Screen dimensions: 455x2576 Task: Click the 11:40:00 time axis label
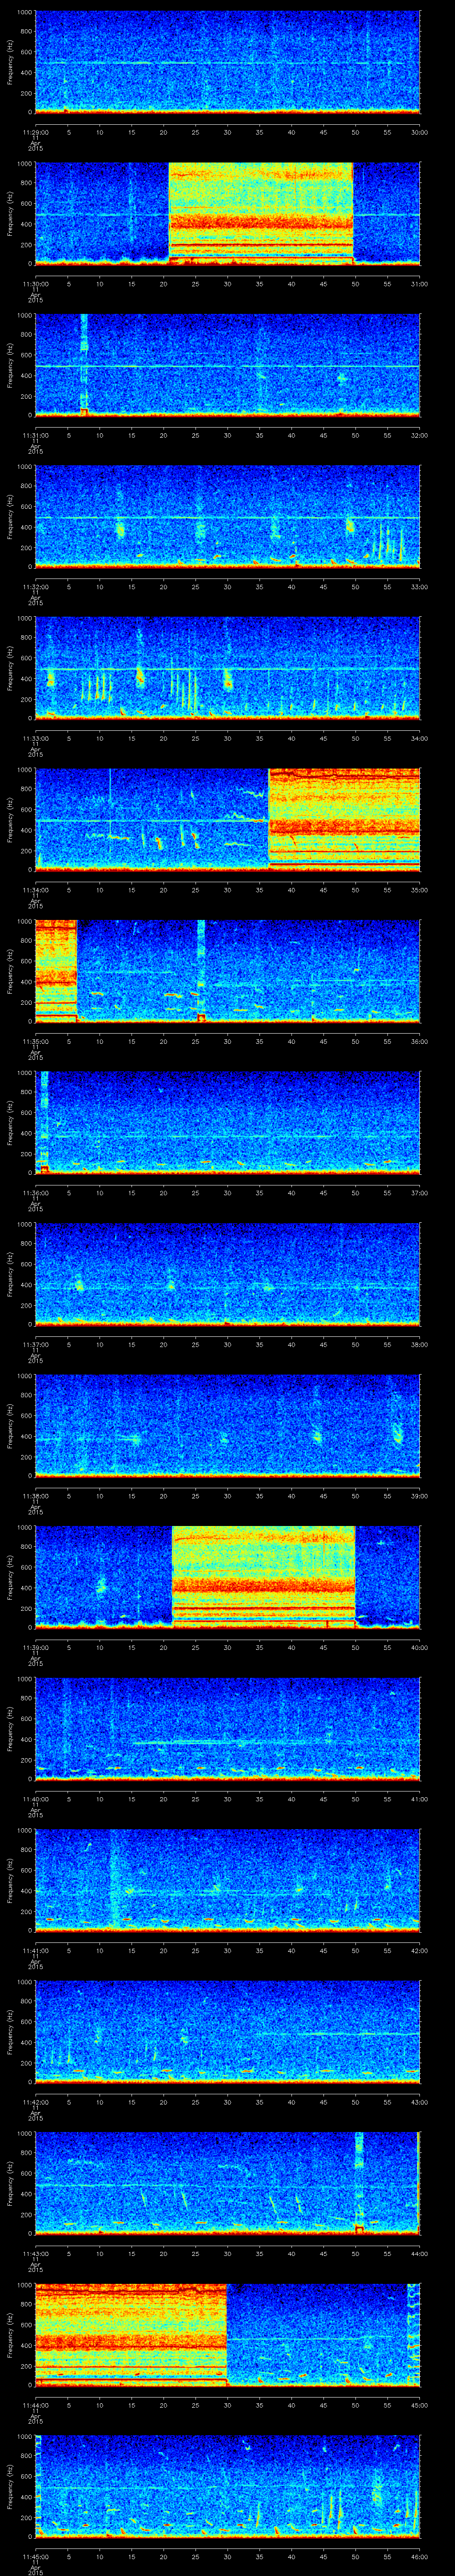35,1798
